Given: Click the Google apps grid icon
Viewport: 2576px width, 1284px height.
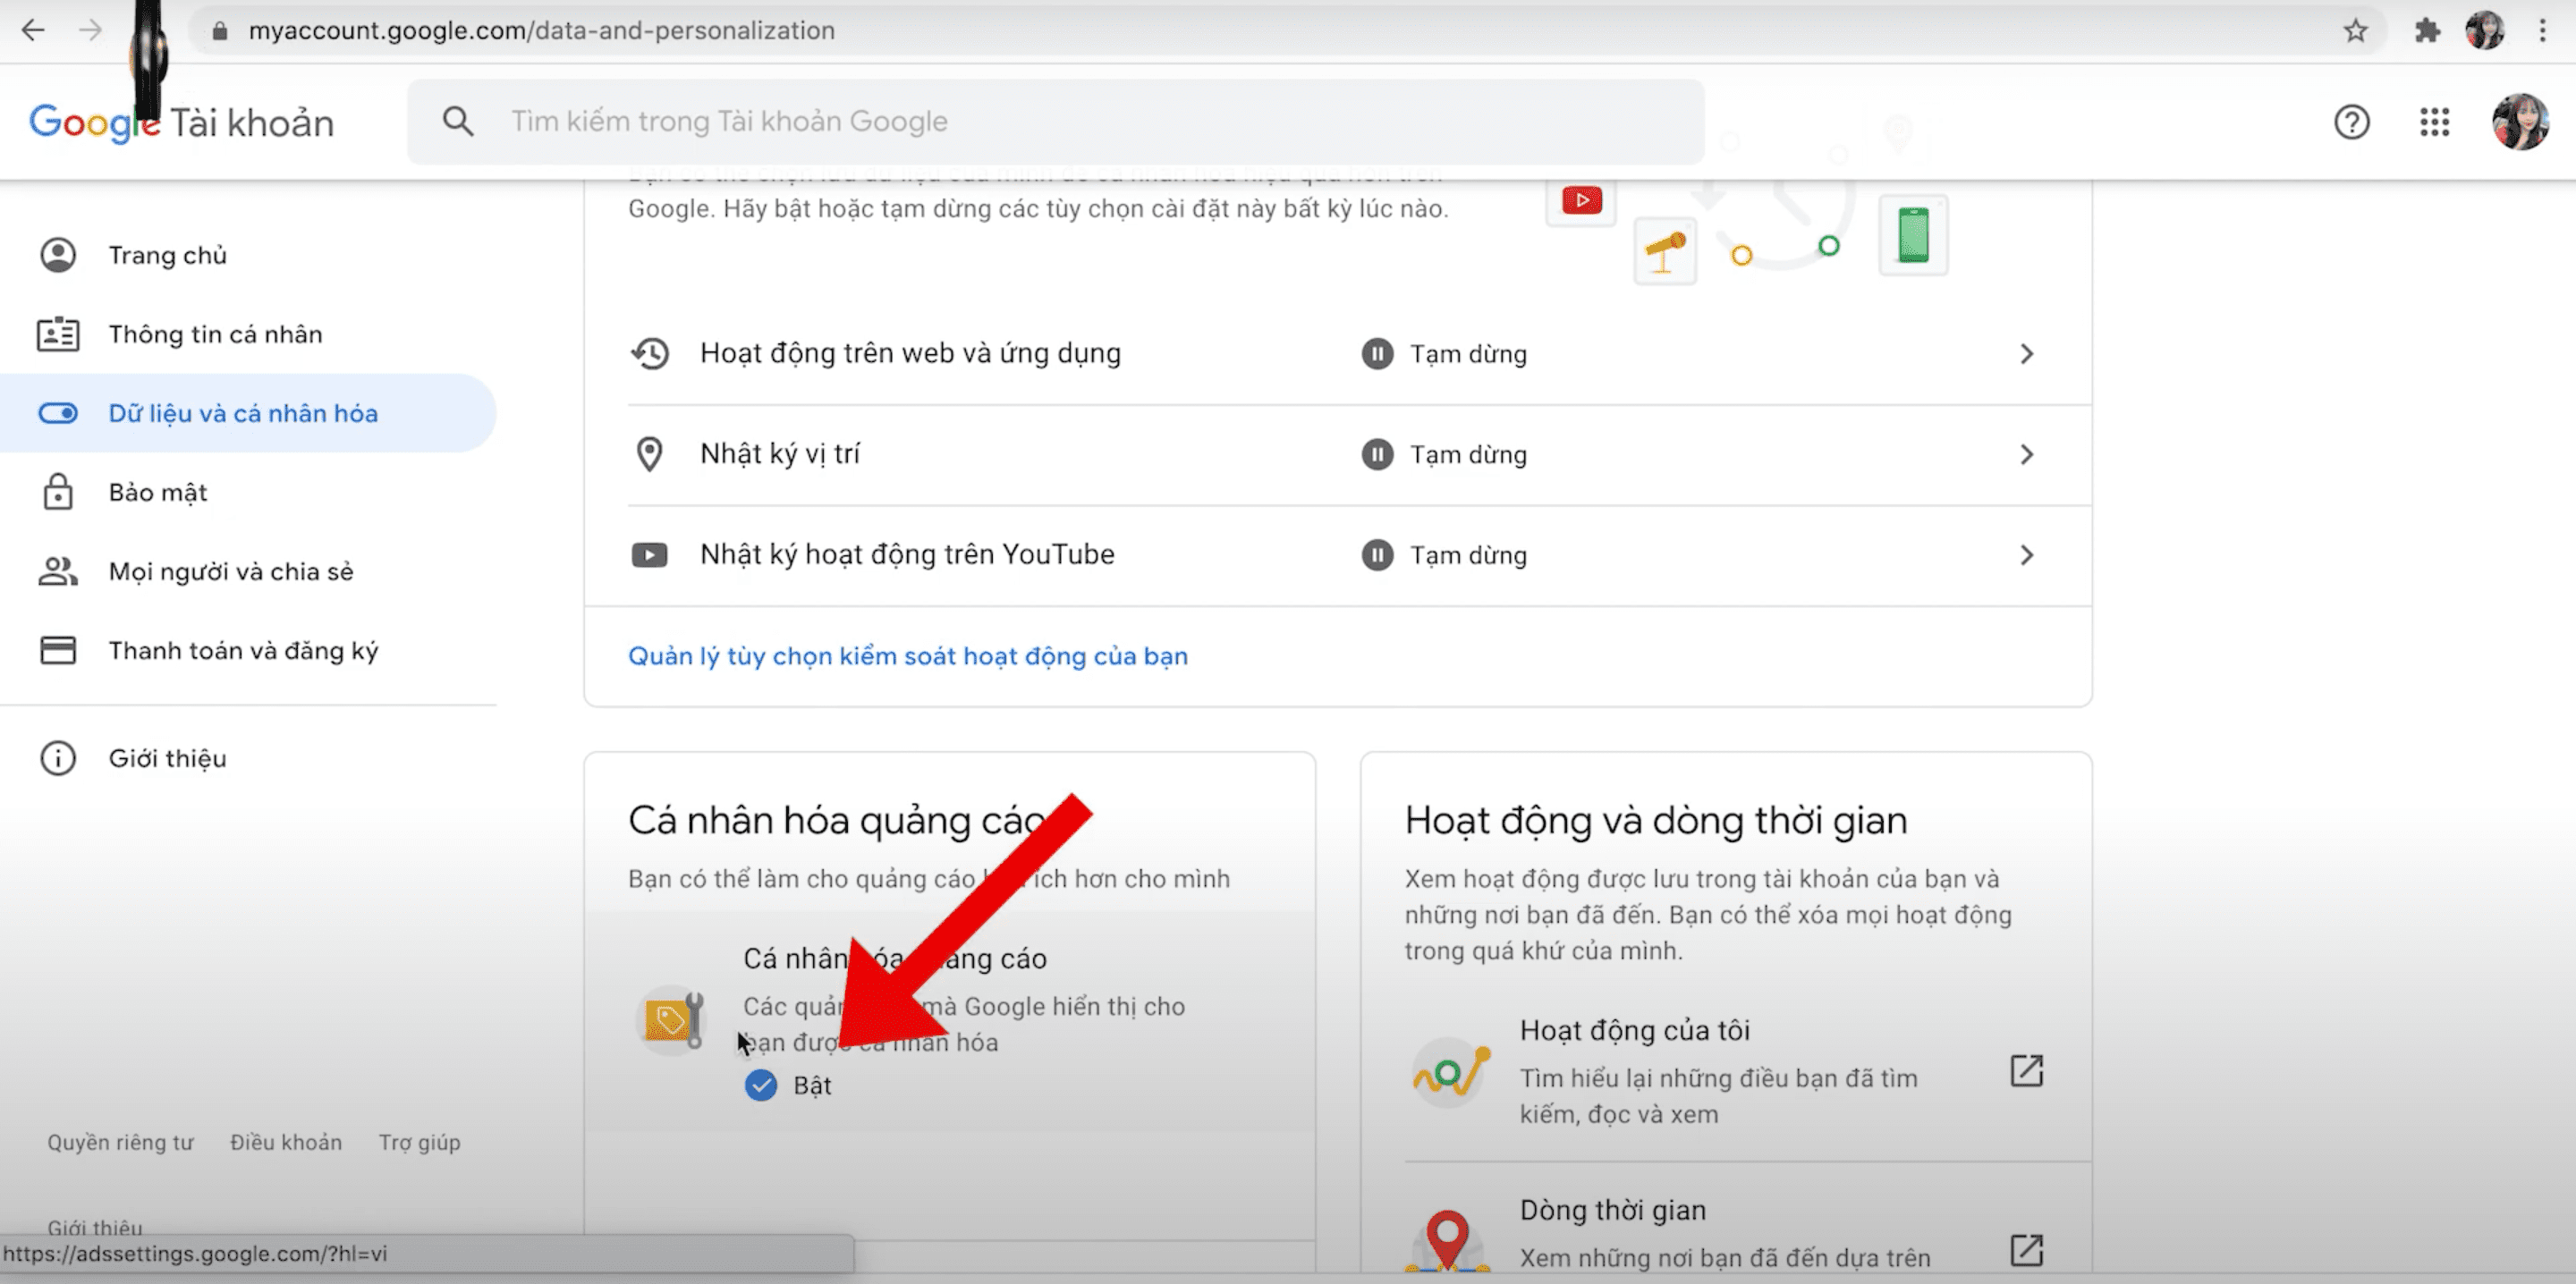Looking at the screenshot, I should tap(2434, 122).
